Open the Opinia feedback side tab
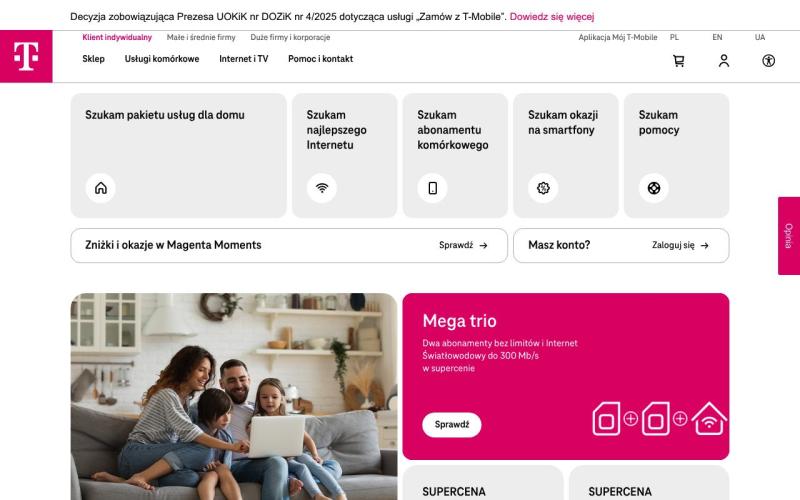The height and width of the screenshot is (500, 800). click(789, 236)
